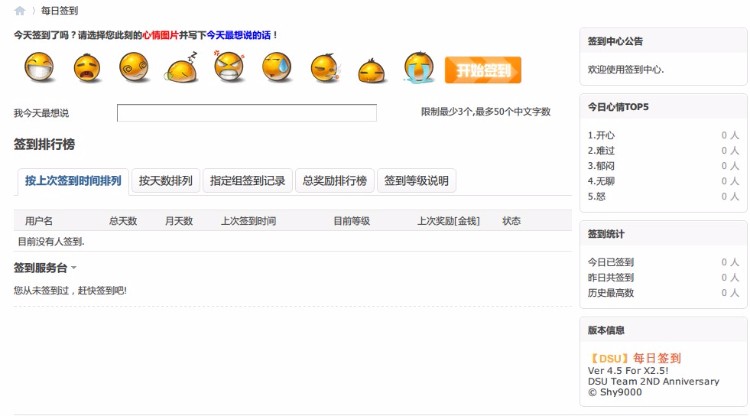Select the sad frowning open-mouth emoticon

[87, 68]
